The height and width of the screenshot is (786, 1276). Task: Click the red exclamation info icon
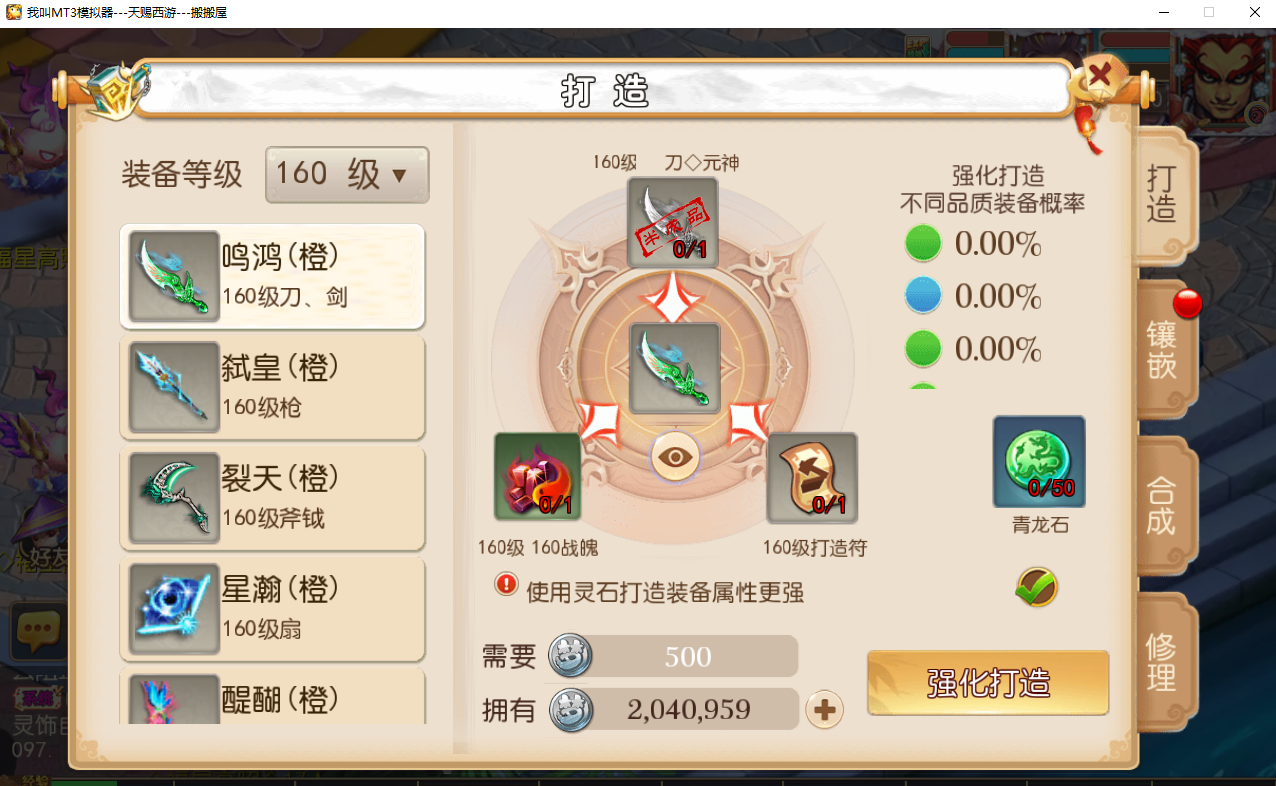(x=506, y=583)
